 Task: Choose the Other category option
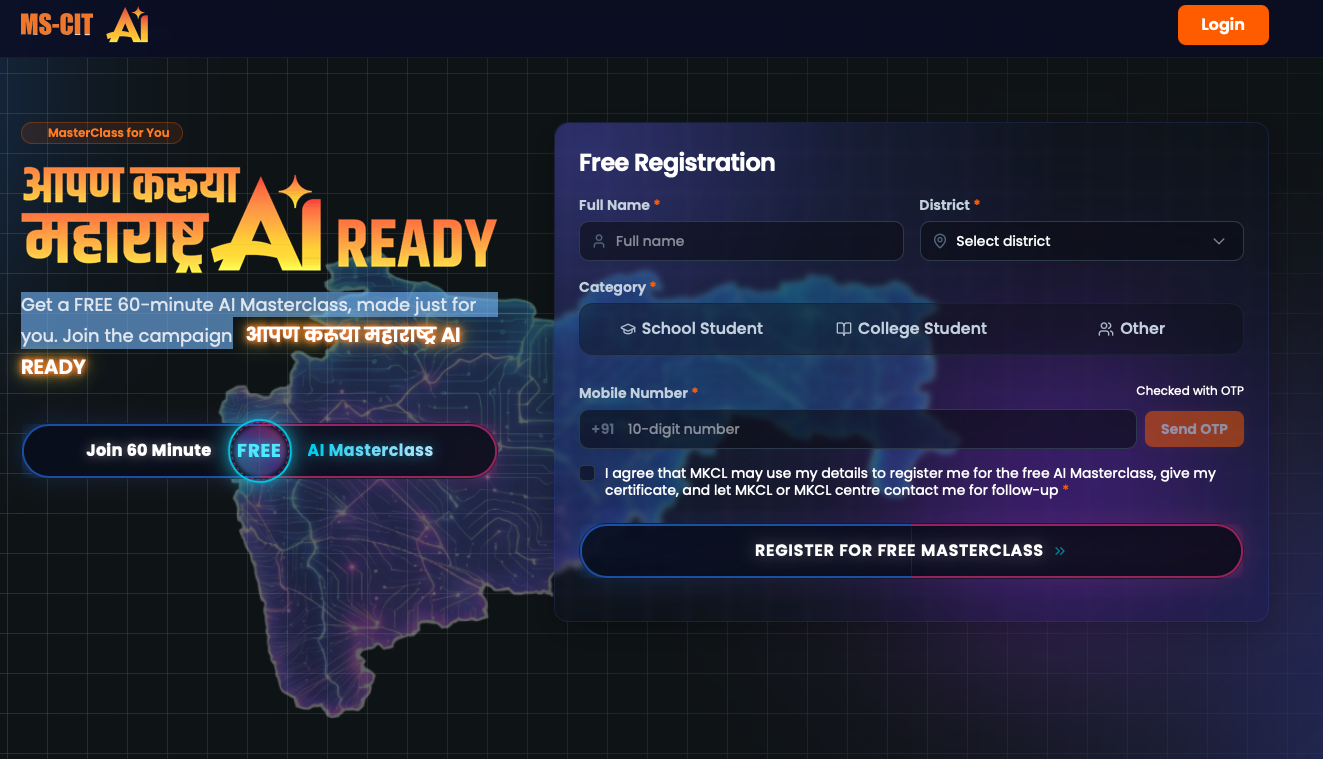click(x=1131, y=329)
